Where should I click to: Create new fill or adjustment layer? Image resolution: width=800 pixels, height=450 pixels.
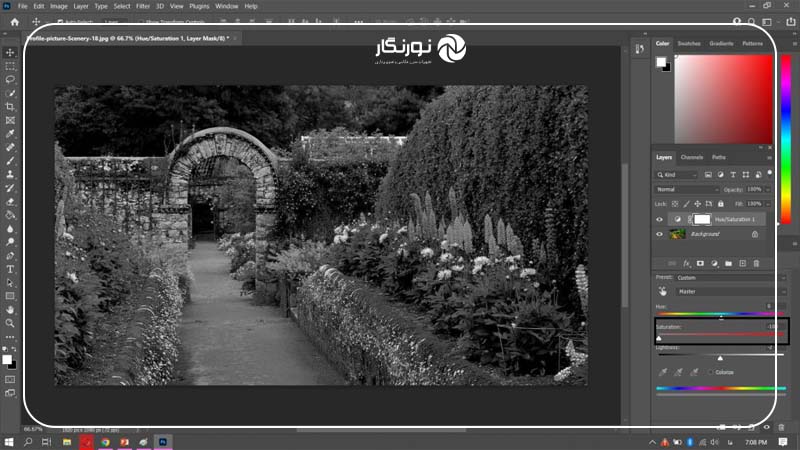(714, 263)
